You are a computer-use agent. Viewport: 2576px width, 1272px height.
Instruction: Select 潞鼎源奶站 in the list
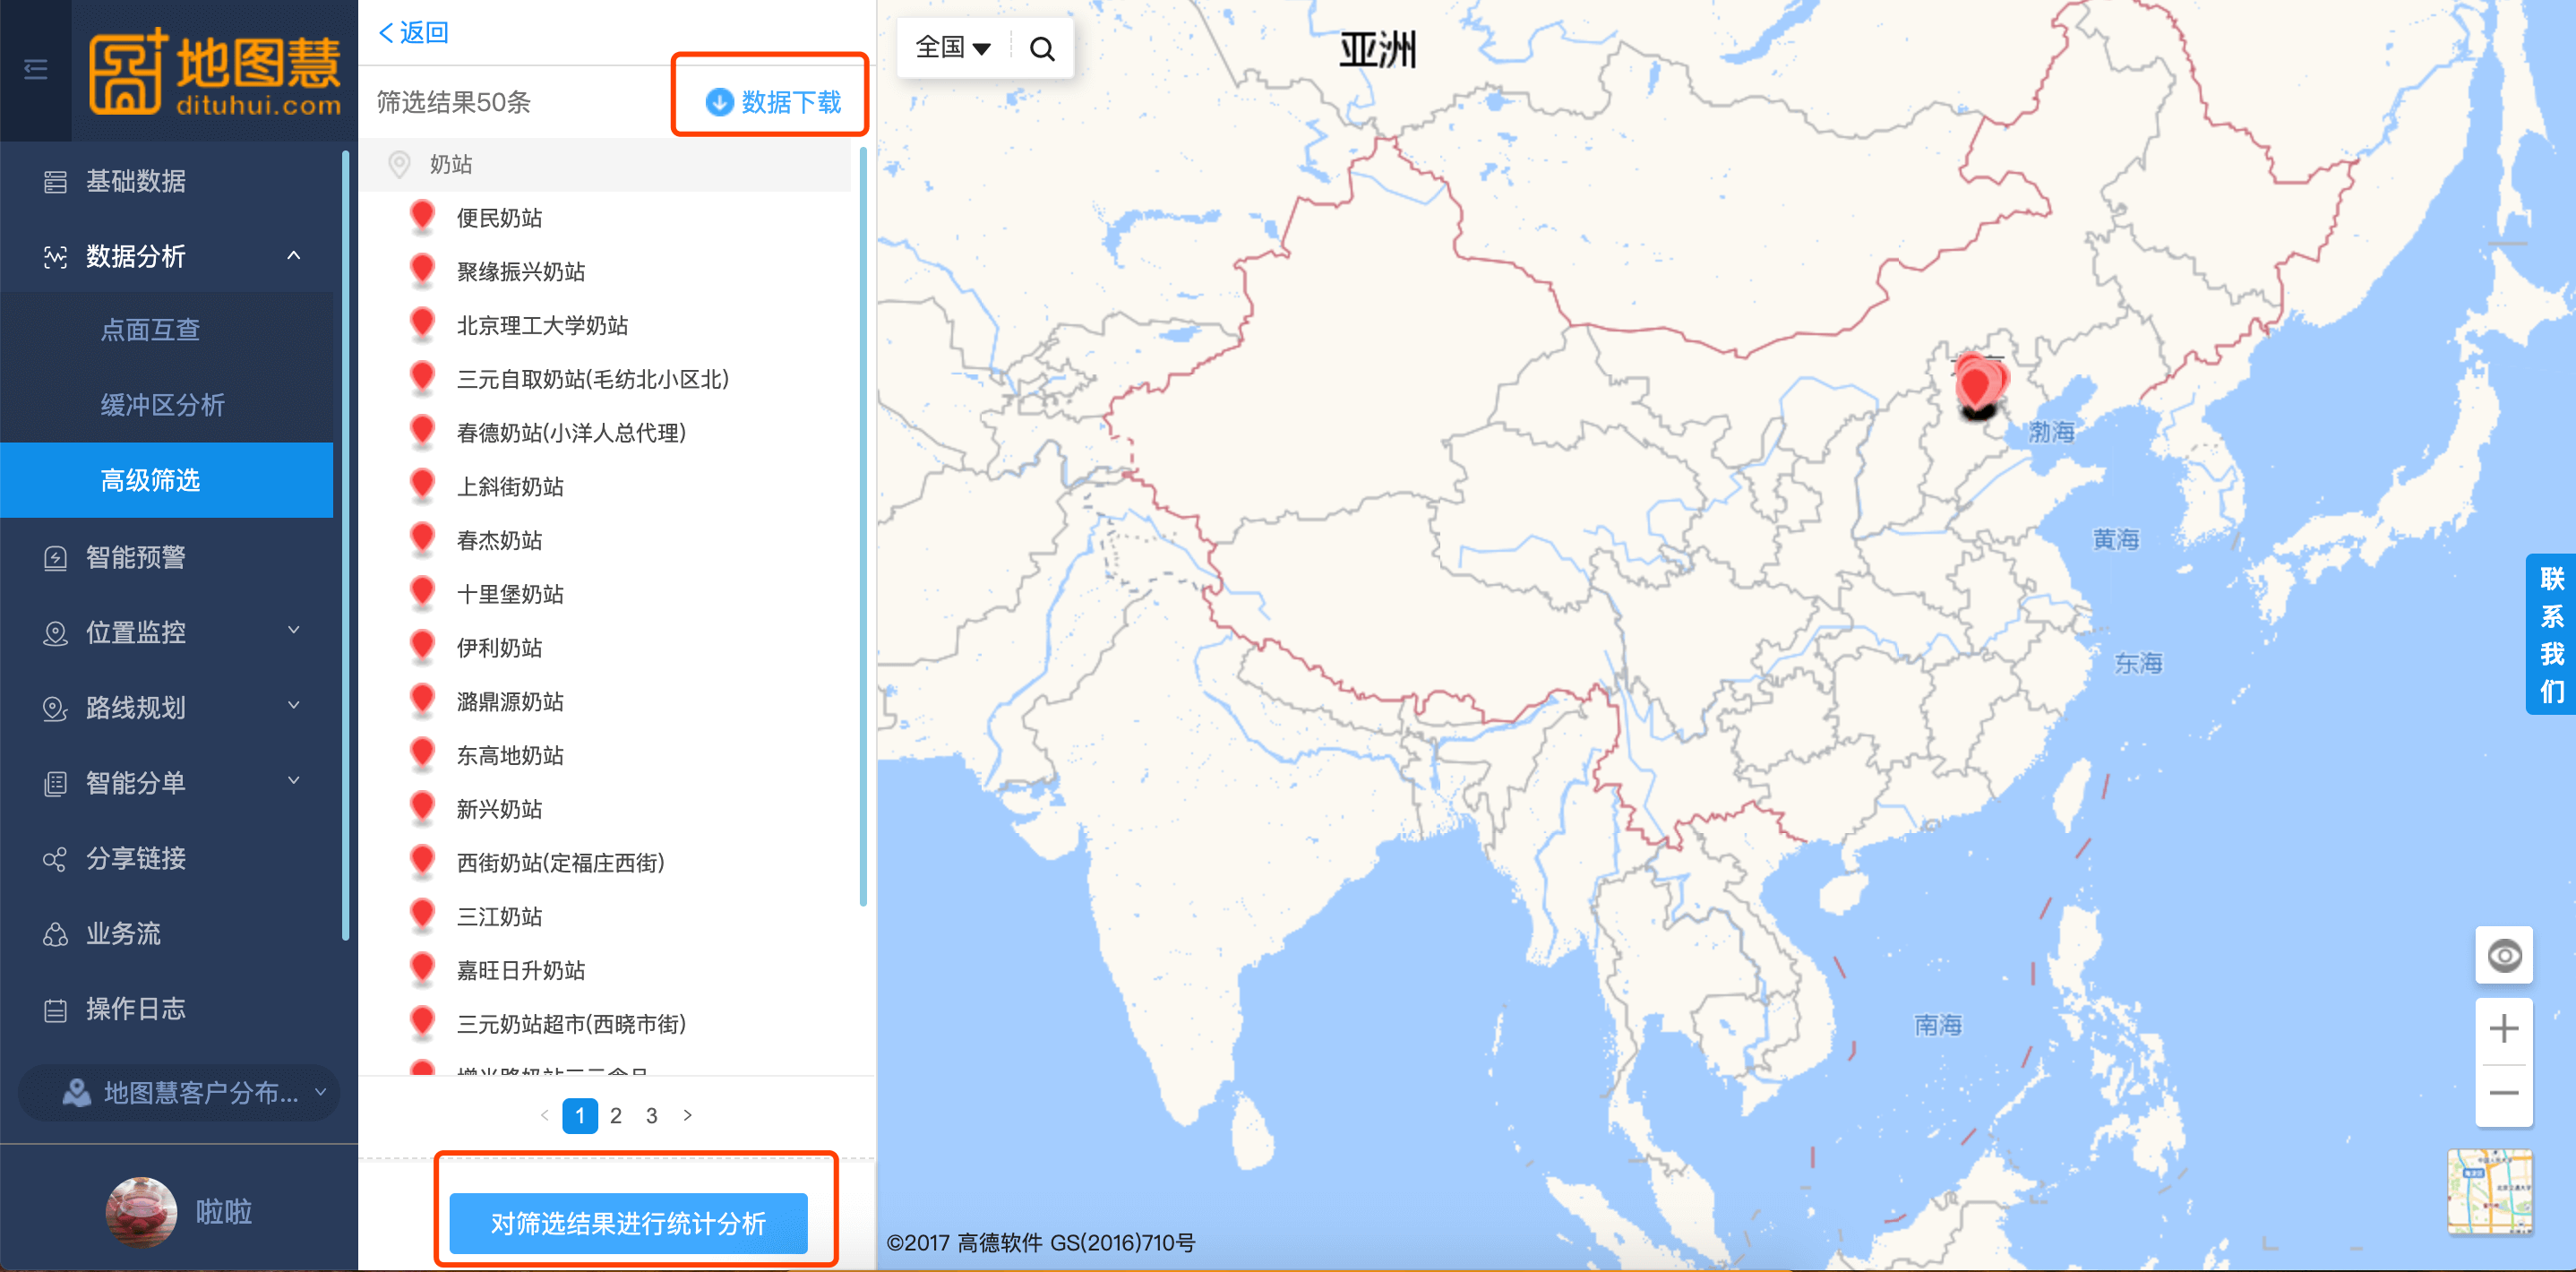510,702
